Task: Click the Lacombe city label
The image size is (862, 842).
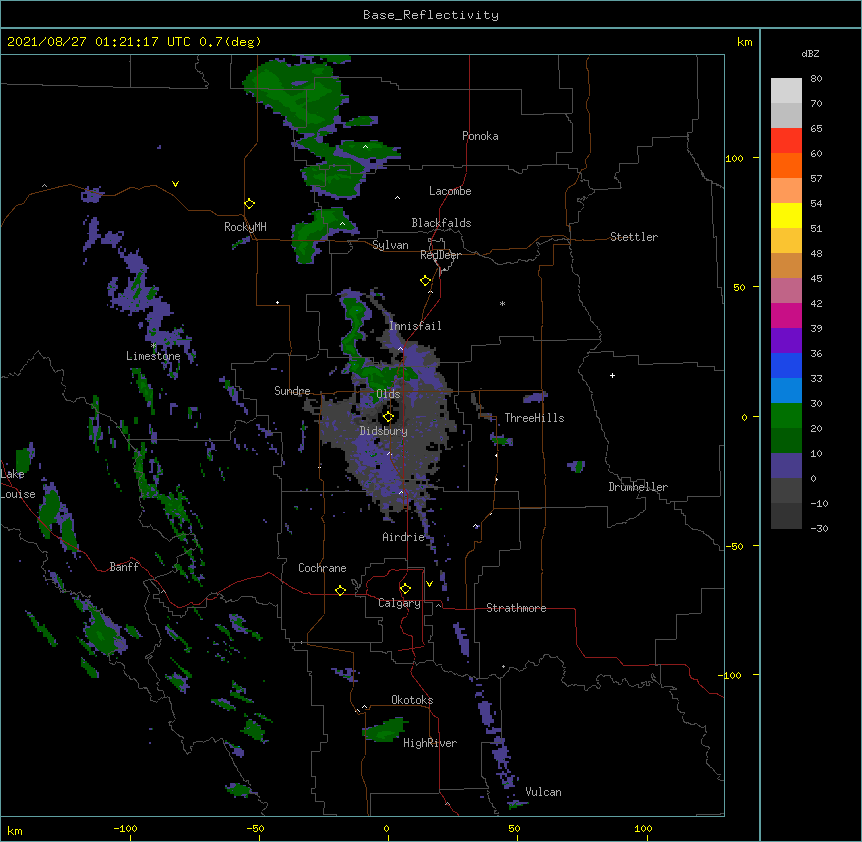Action: (450, 191)
